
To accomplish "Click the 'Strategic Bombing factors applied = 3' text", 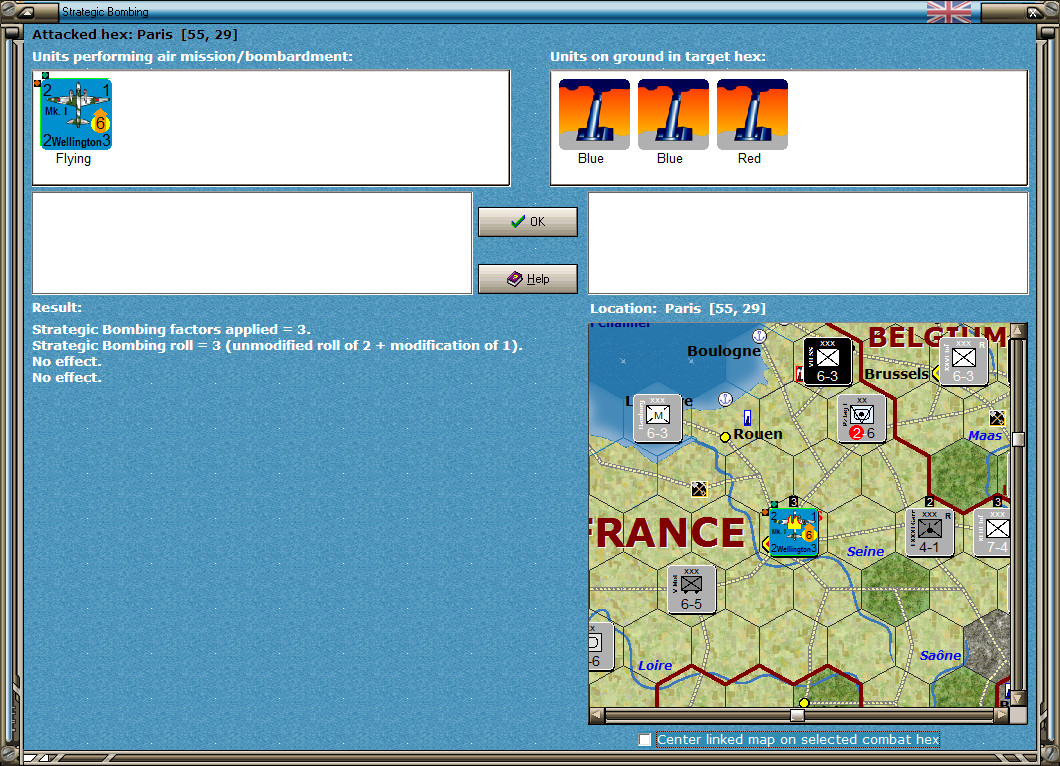I will [171, 329].
